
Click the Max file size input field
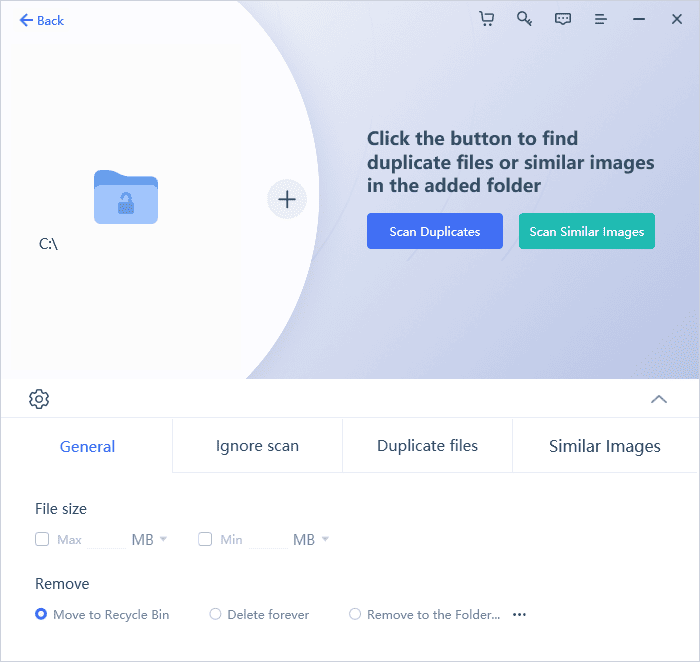click(106, 539)
